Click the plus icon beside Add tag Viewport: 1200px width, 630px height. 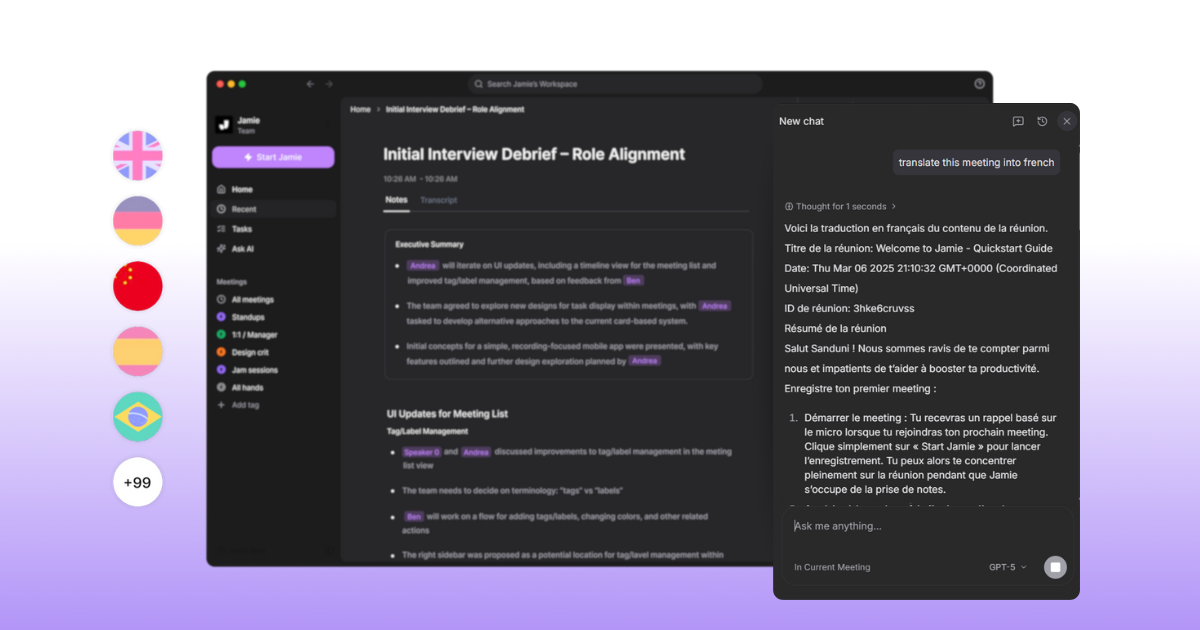point(221,405)
